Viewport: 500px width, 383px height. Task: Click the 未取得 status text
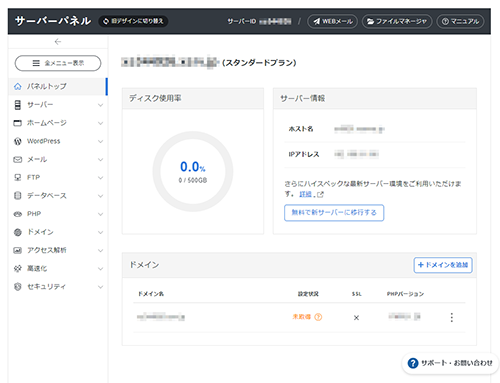301,317
